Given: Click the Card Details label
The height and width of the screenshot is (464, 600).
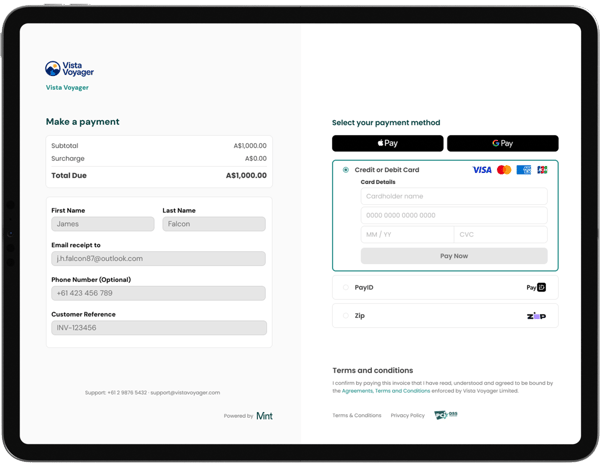Looking at the screenshot, I should (378, 182).
